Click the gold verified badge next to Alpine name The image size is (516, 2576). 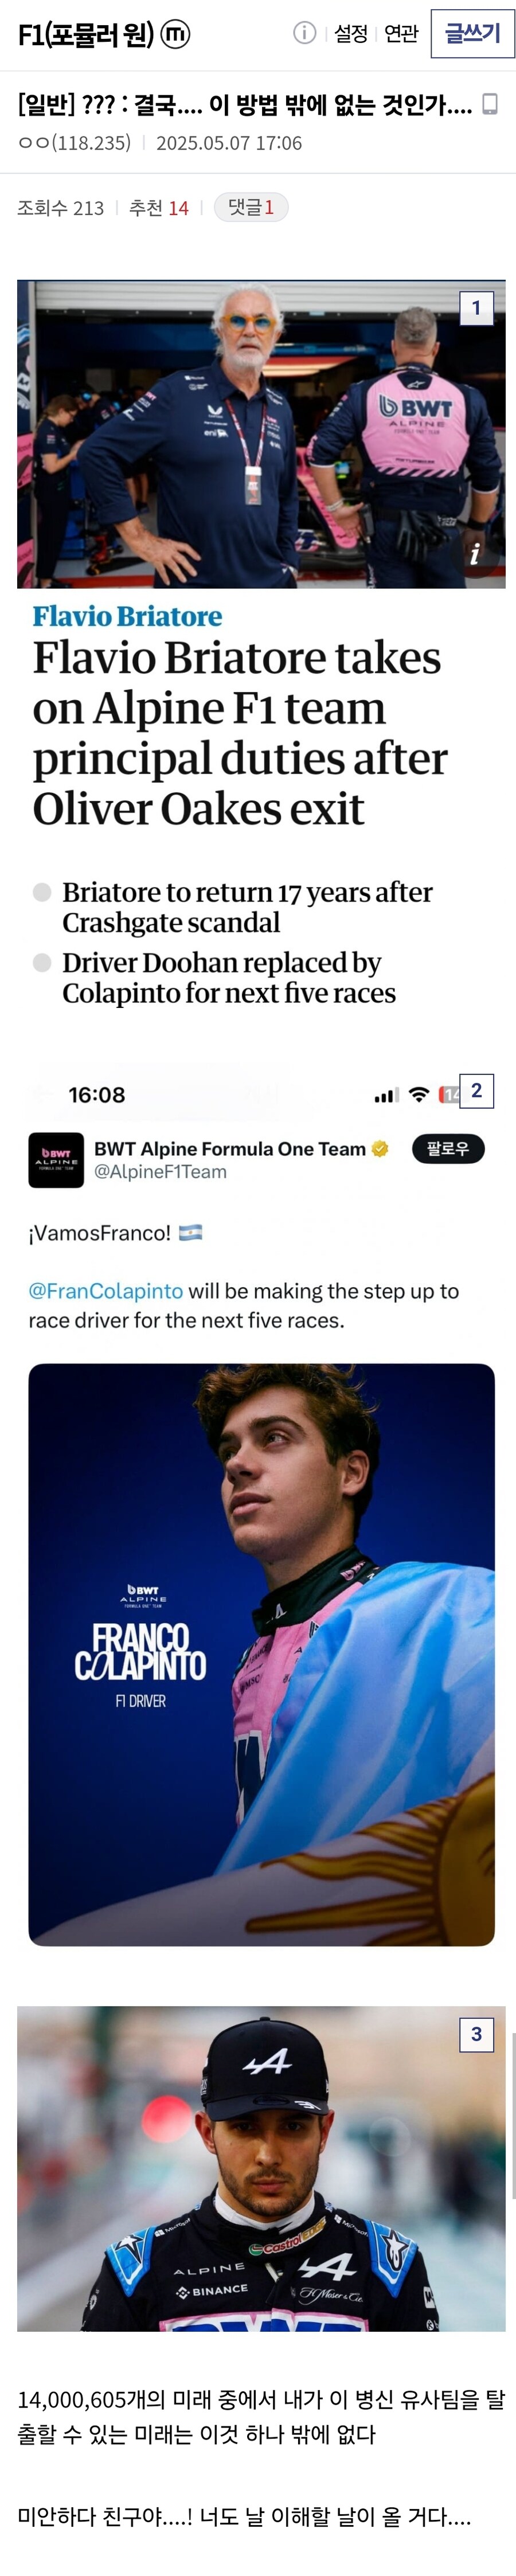(380, 1149)
